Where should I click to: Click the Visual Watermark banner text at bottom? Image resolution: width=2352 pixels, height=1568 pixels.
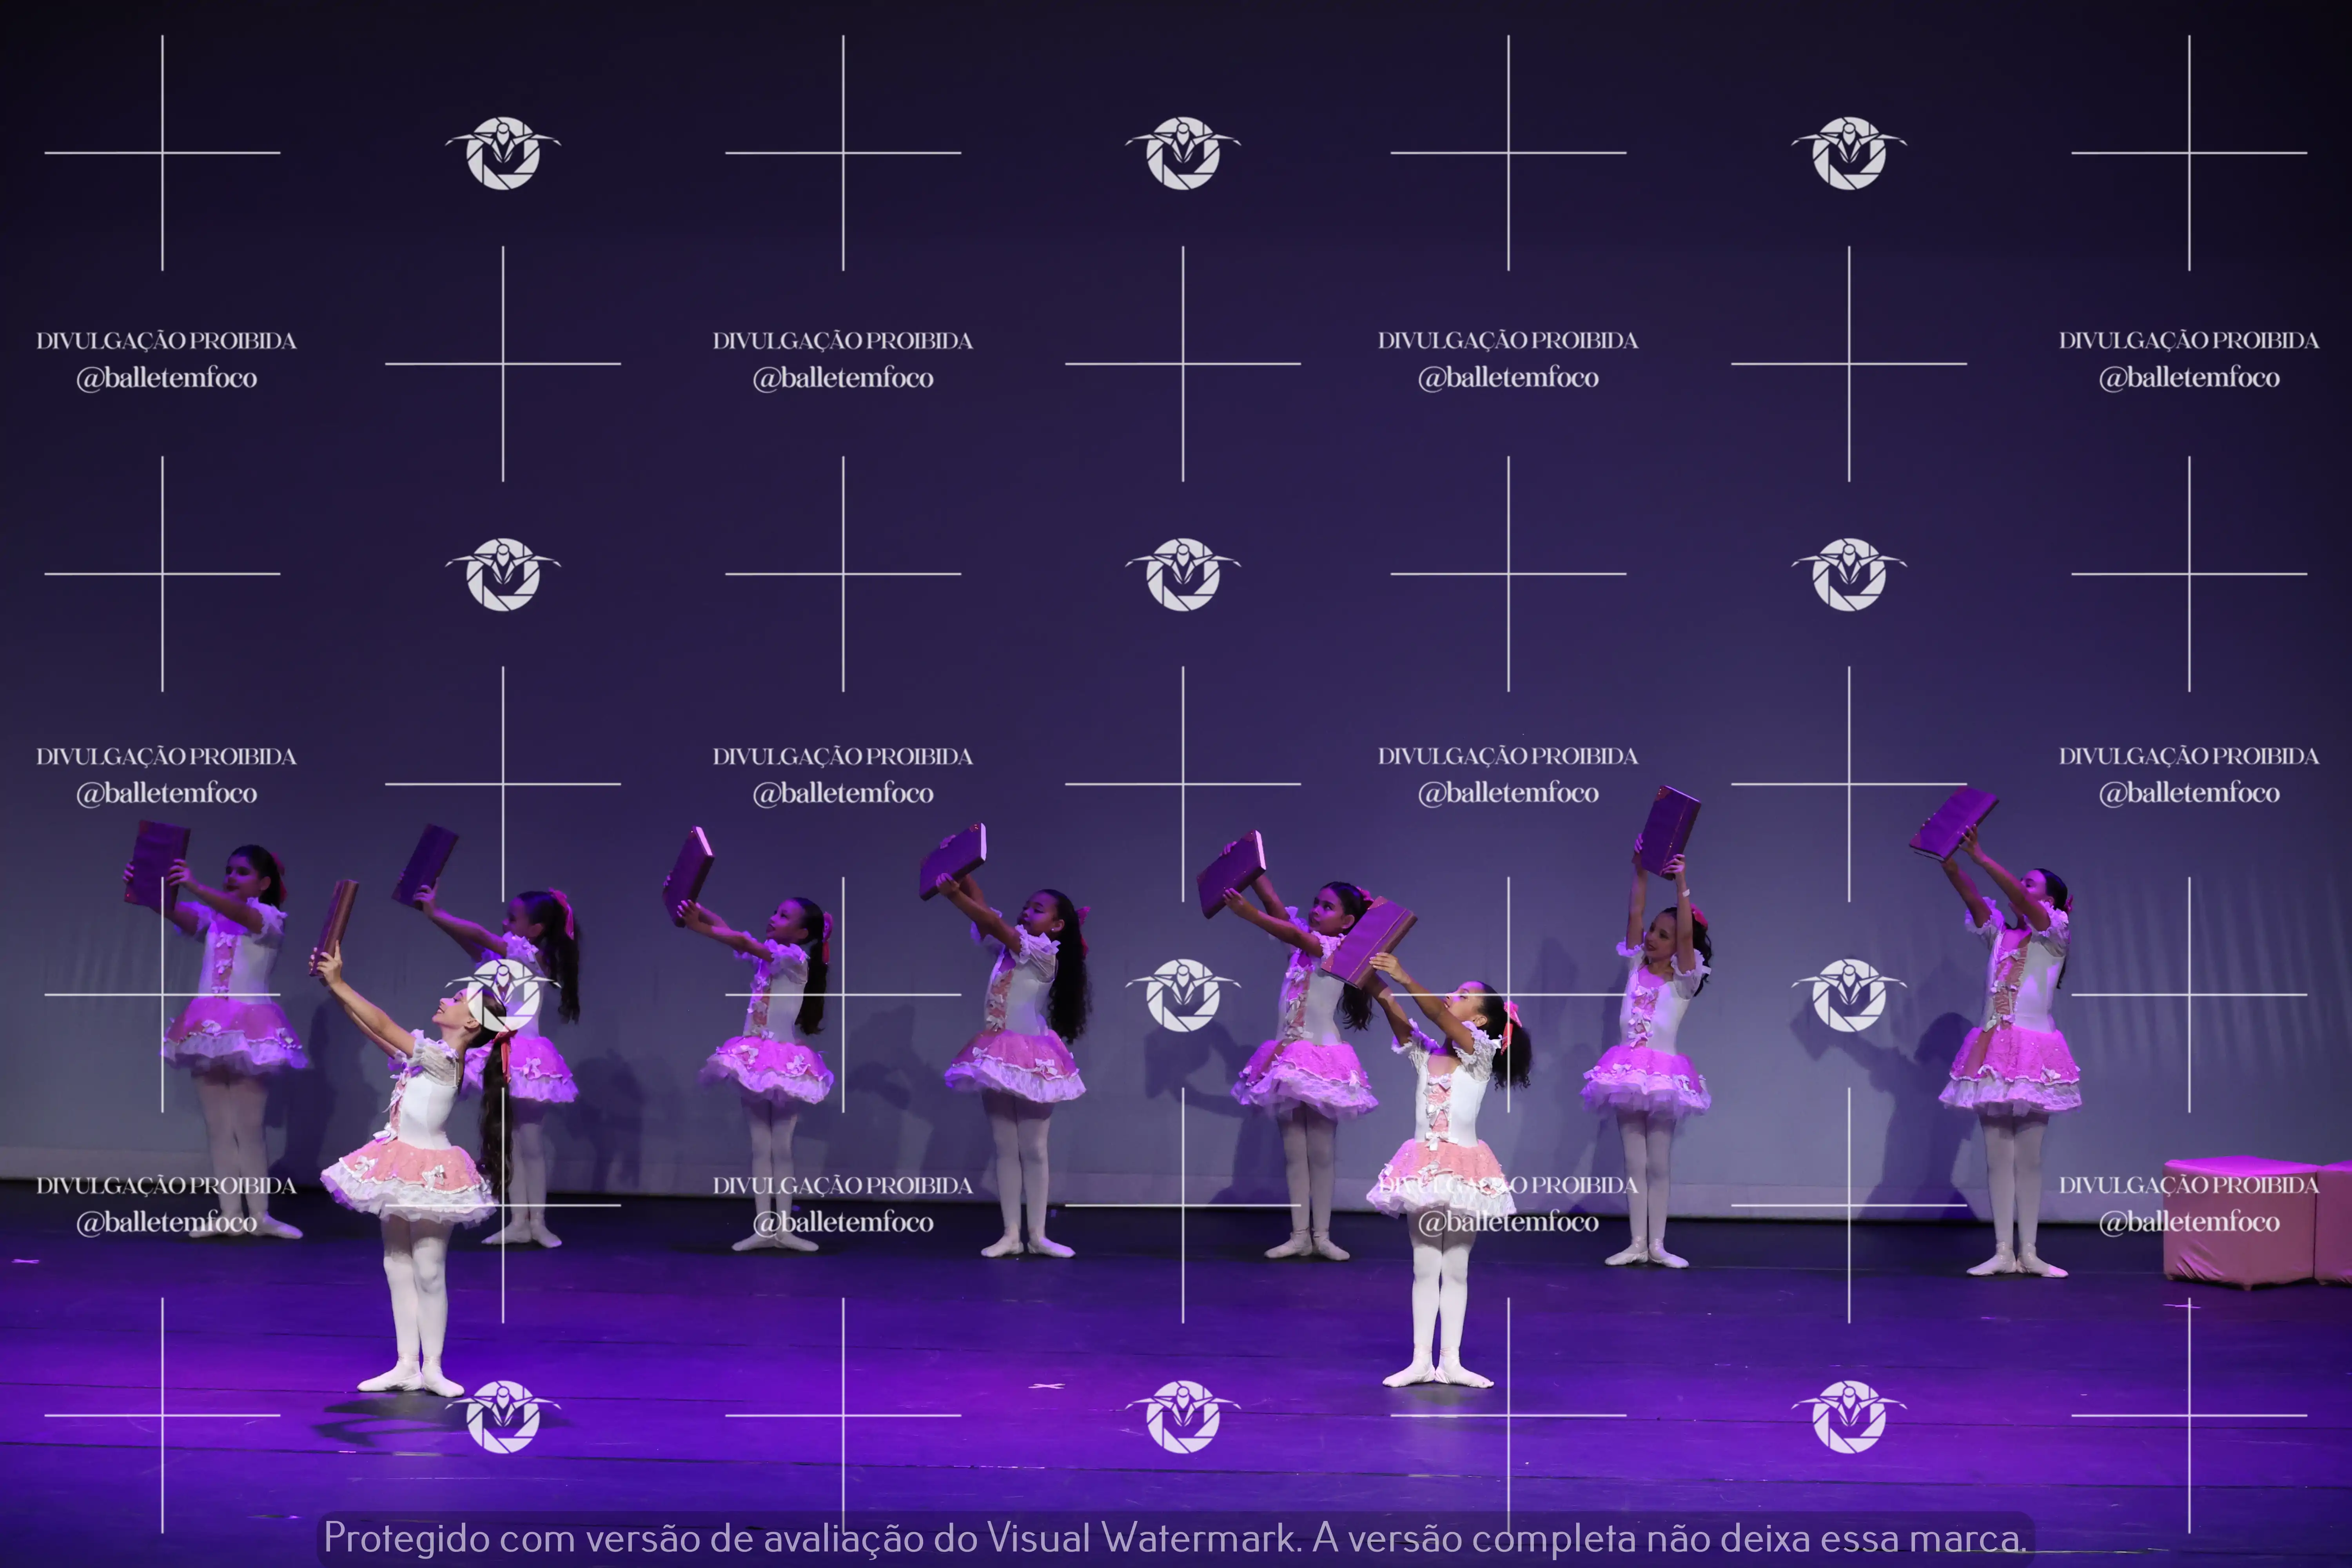1175,1538
